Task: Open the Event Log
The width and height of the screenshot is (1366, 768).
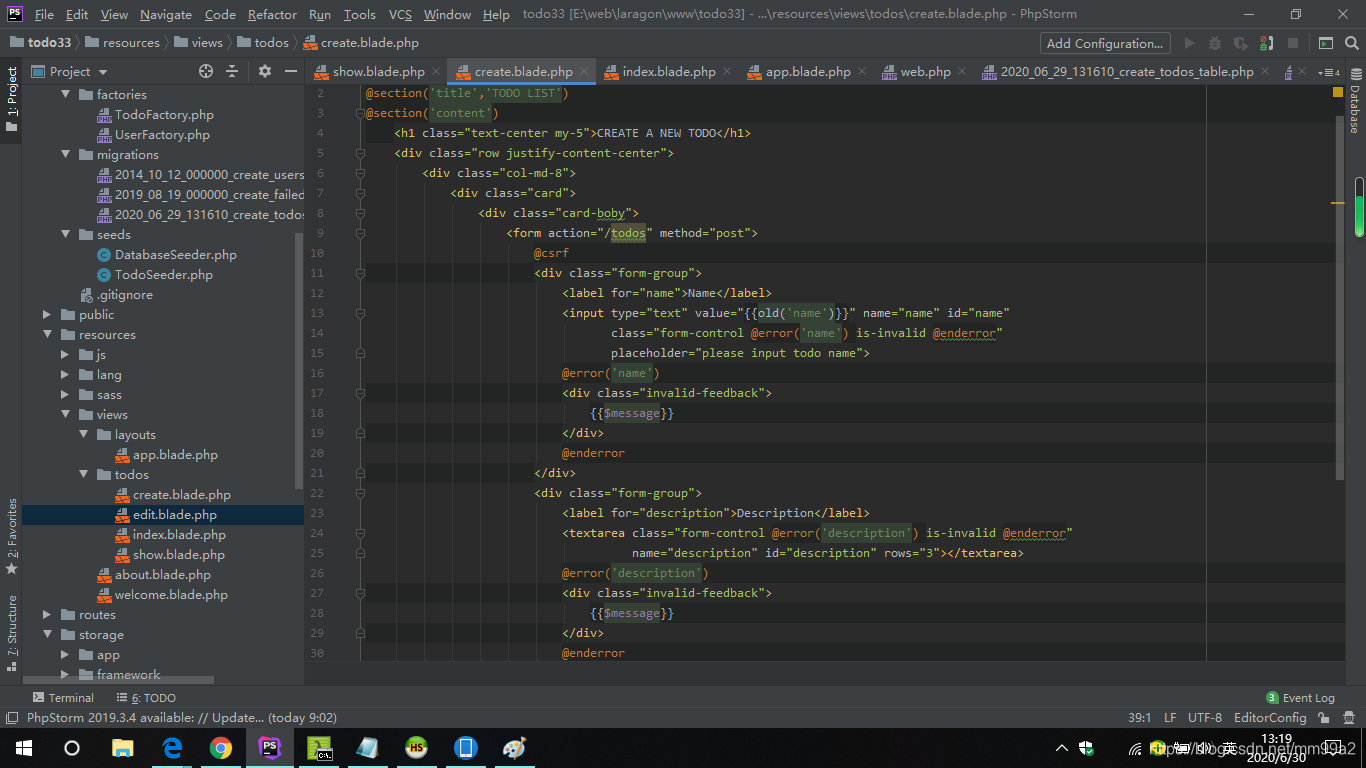Action: (x=1300, y=698)
